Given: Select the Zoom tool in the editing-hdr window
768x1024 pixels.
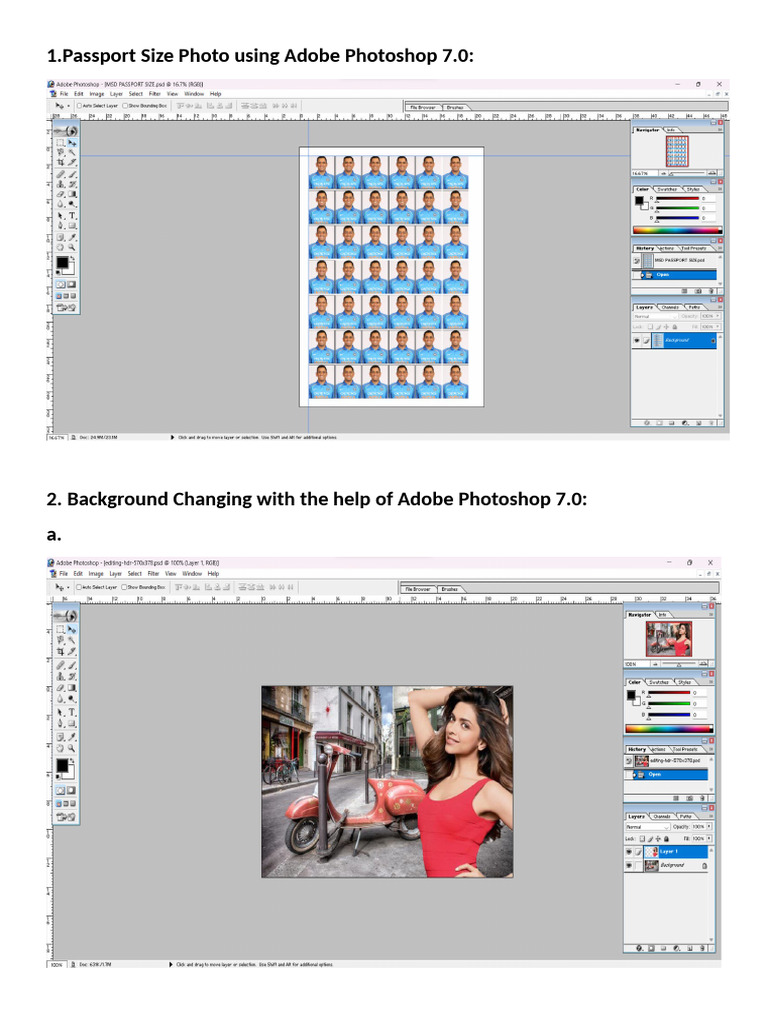Looking at the screenshot, I should [x=72, y=748].
